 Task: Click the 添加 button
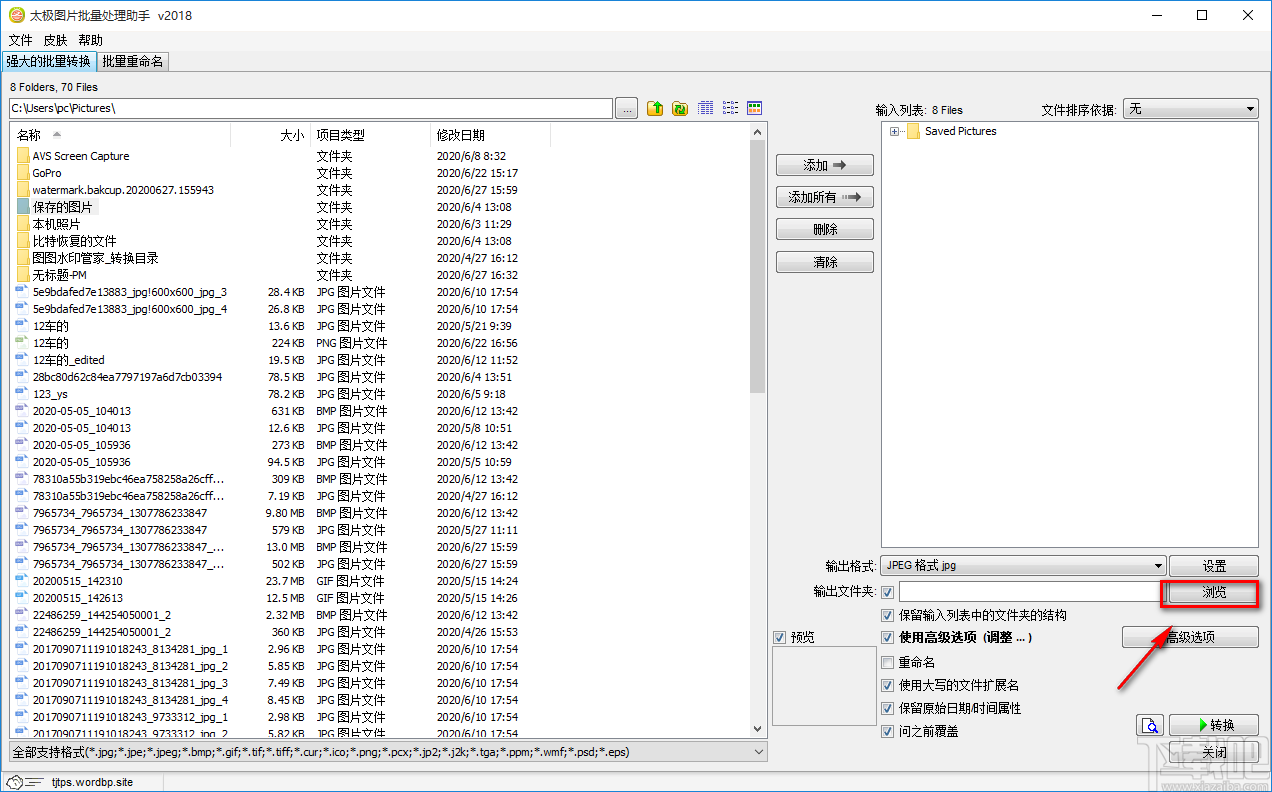pos(825,165)
